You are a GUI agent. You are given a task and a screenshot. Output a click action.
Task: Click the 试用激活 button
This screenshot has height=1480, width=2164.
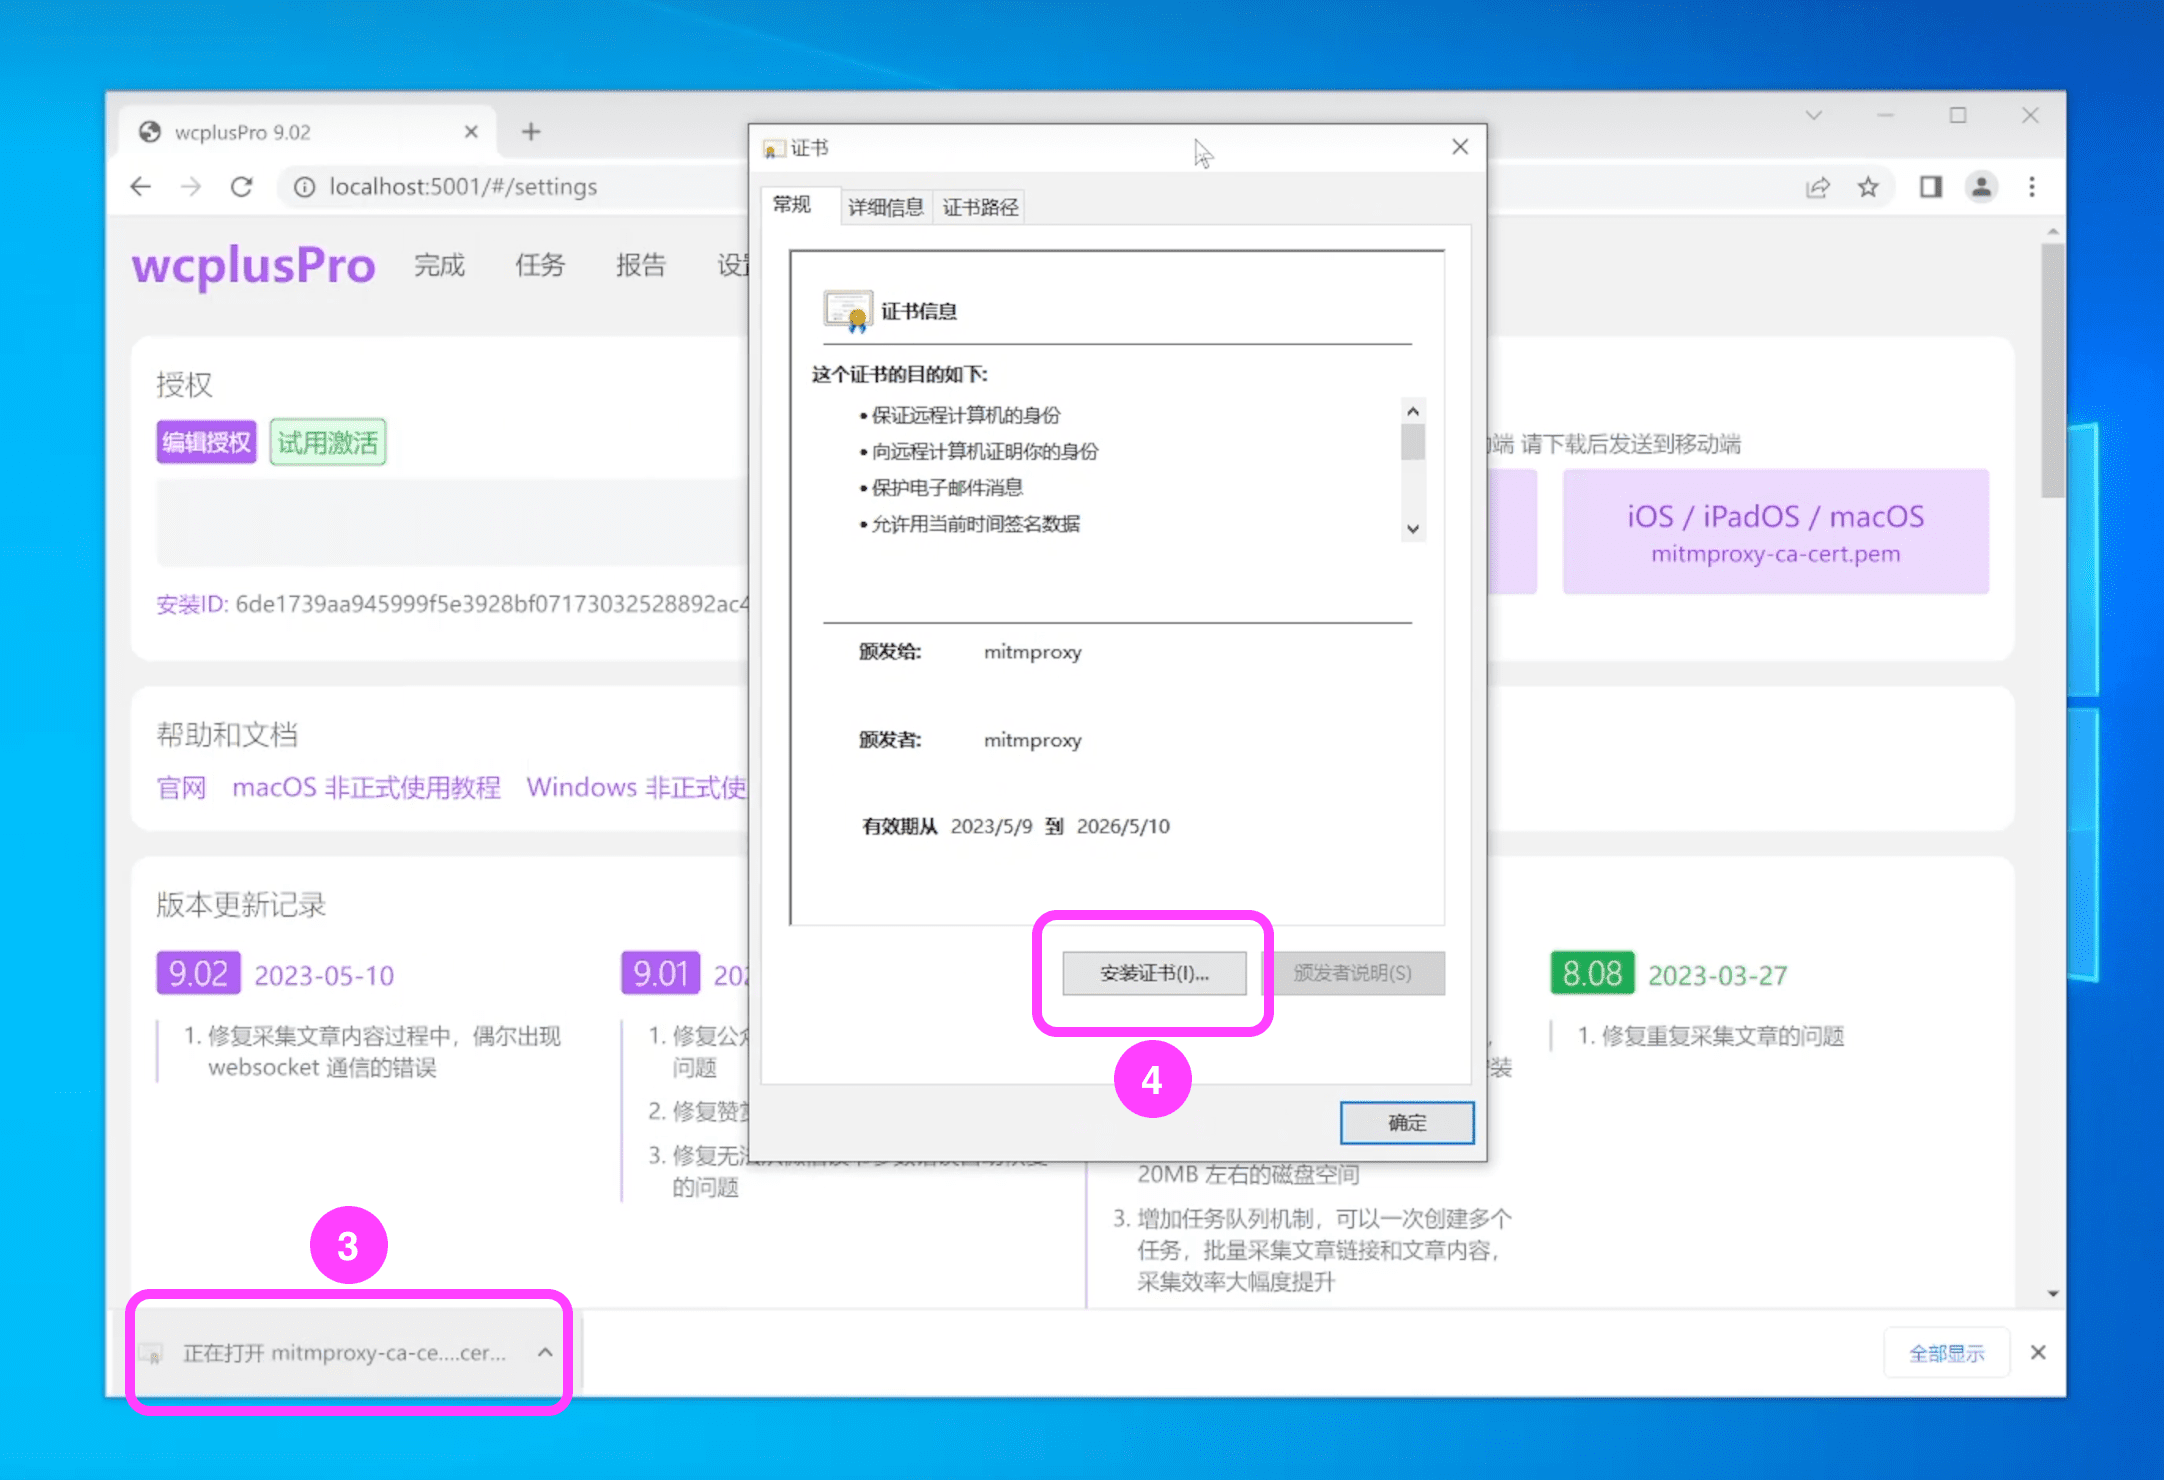click(x=328, y=442)
